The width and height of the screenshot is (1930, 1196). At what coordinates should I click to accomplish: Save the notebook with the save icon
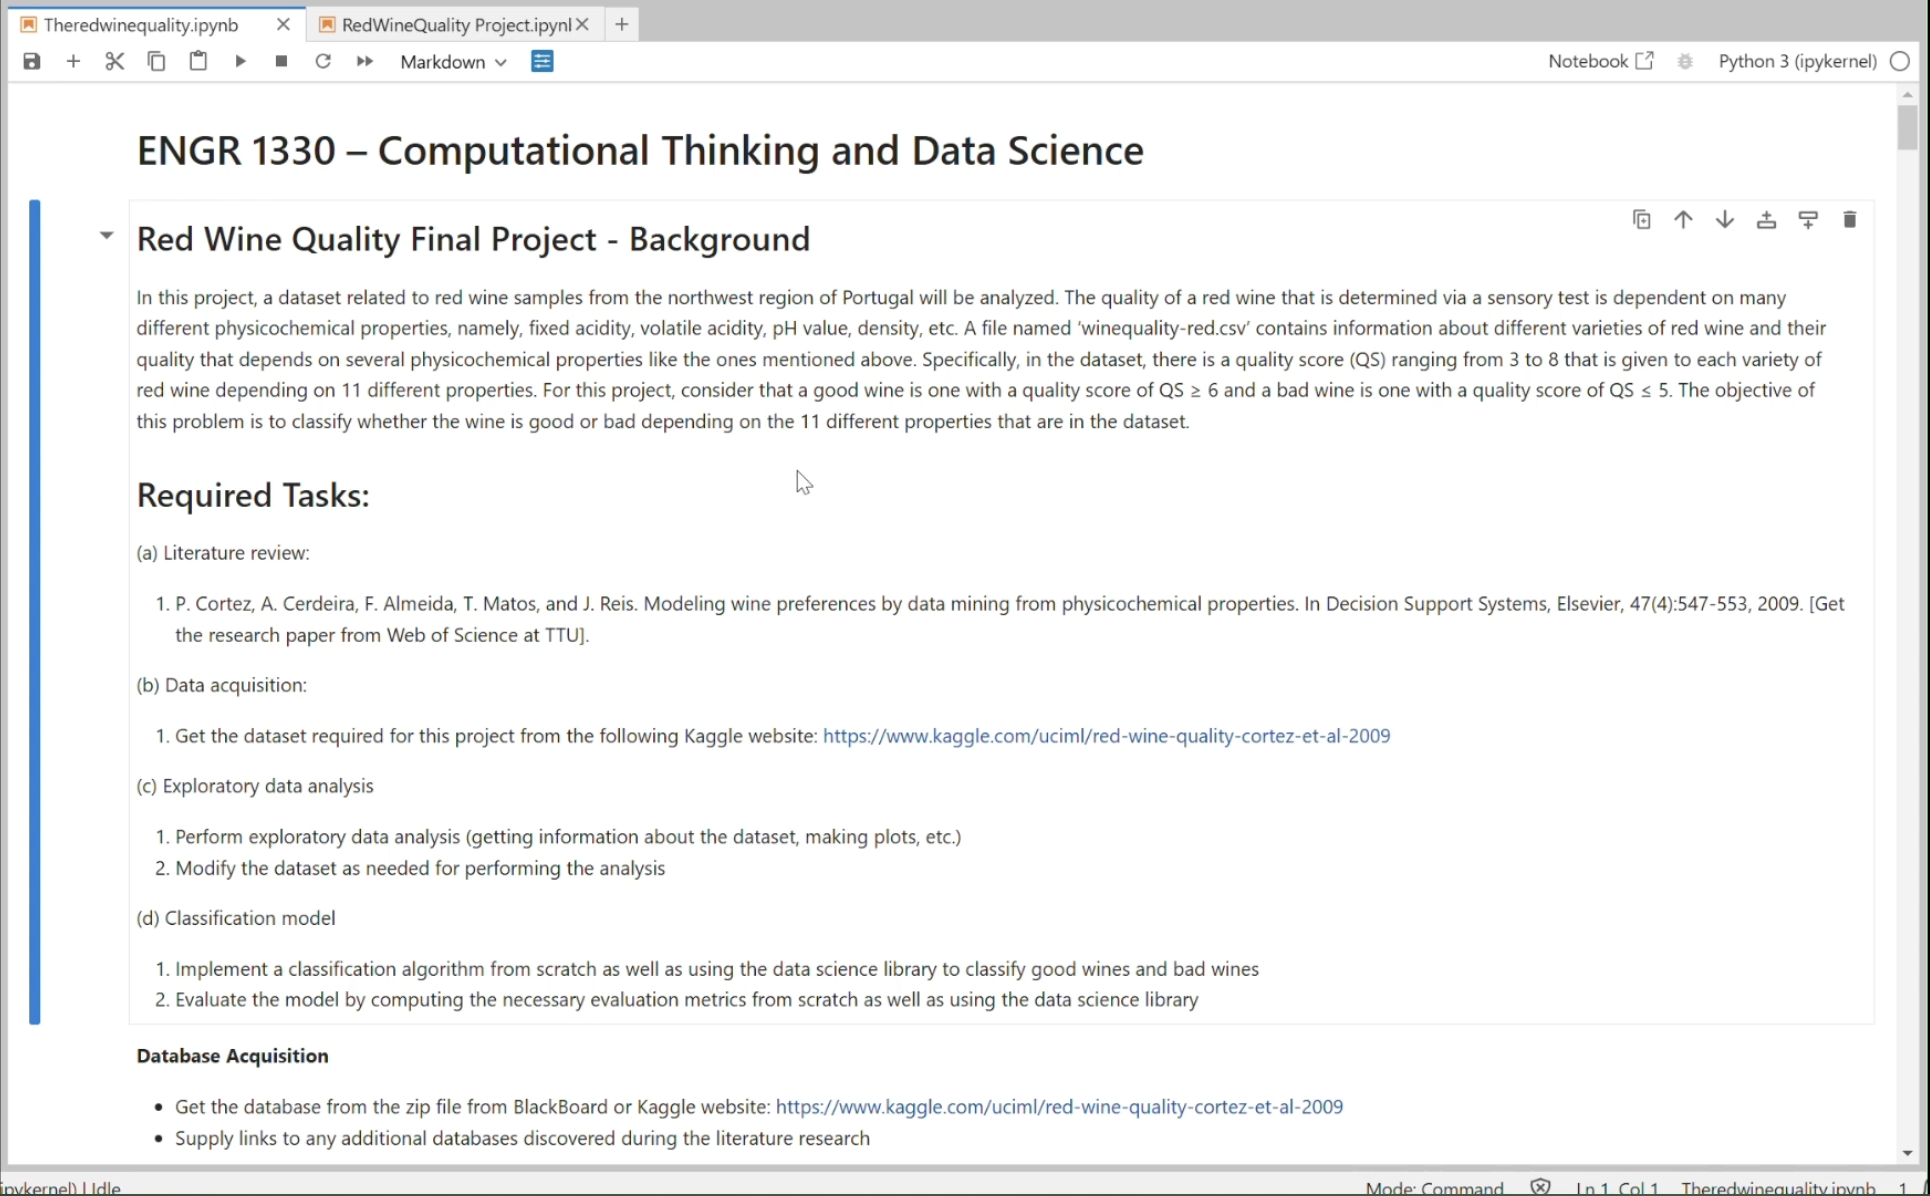pyautogui.click(x=32, y=62)
